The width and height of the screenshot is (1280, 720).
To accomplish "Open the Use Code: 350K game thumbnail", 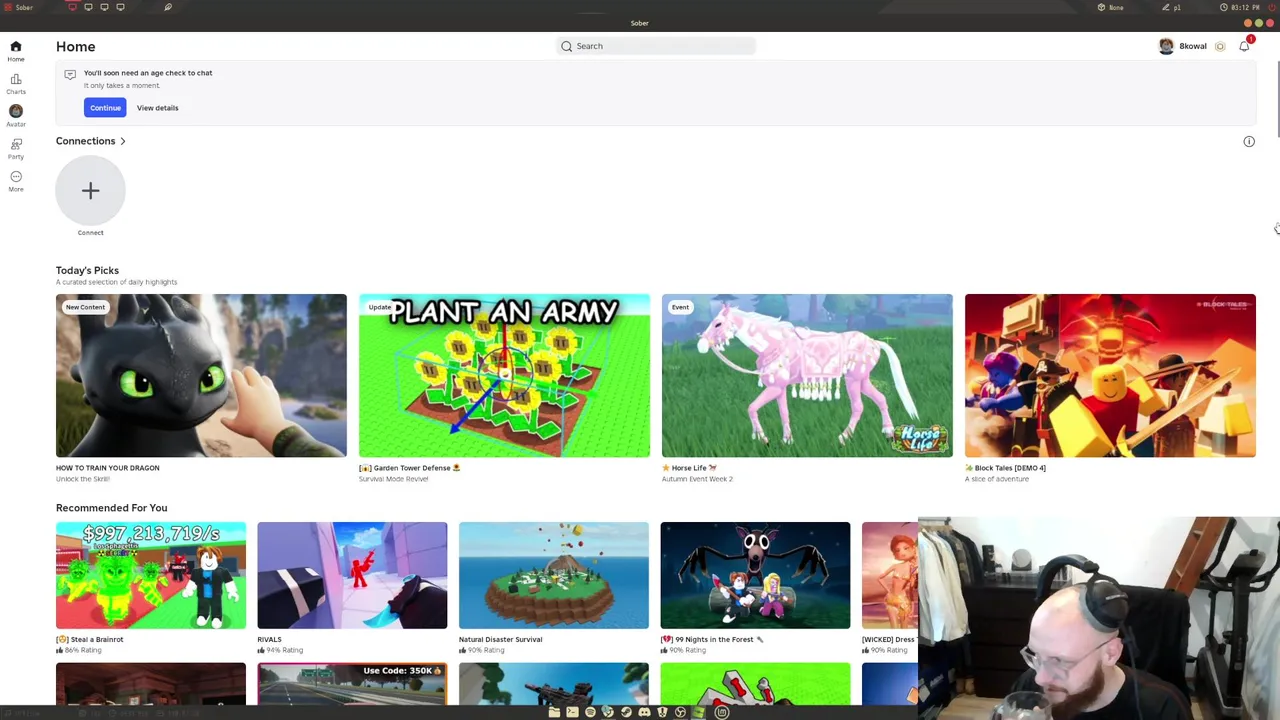I will tap(352, 684).
